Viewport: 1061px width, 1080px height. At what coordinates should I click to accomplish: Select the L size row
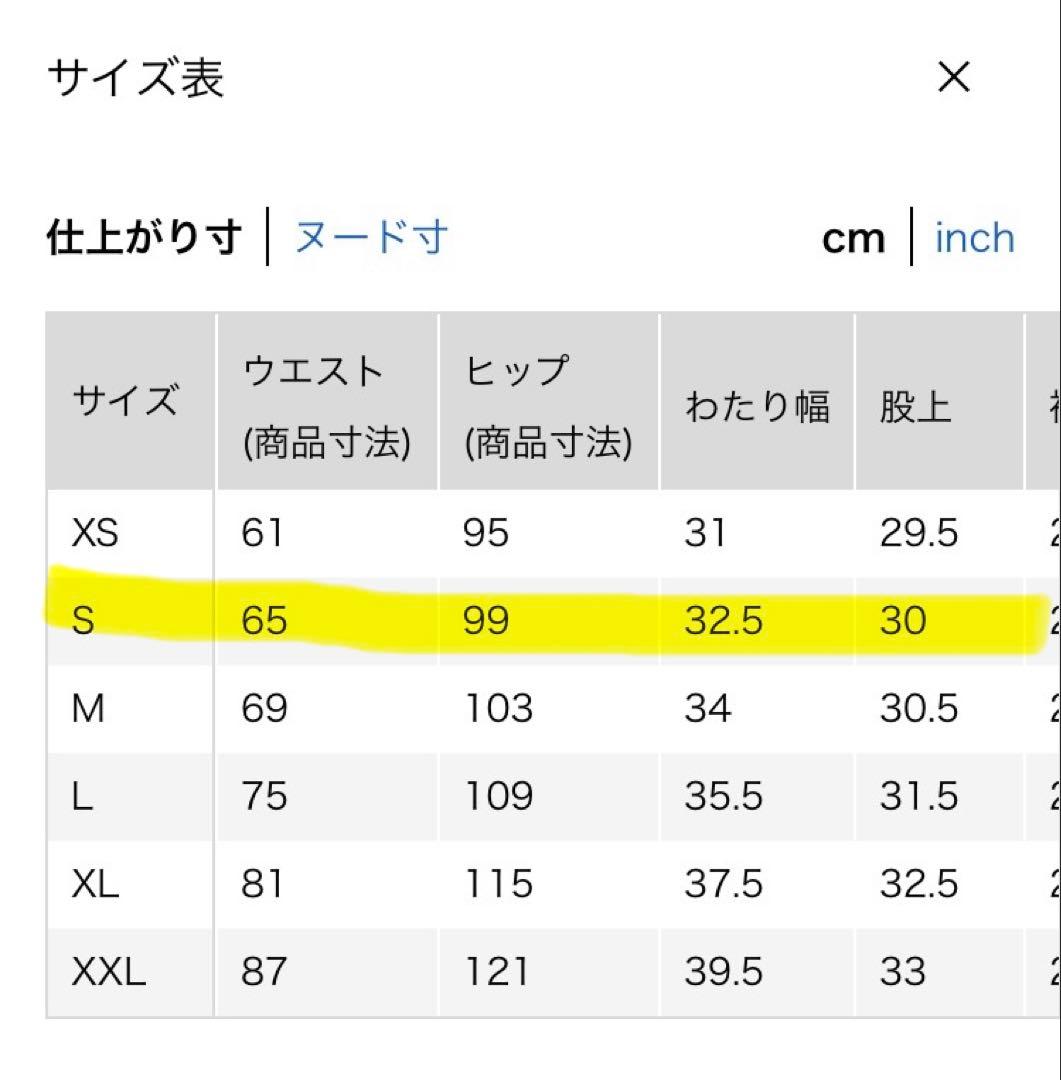click(553, 796)
